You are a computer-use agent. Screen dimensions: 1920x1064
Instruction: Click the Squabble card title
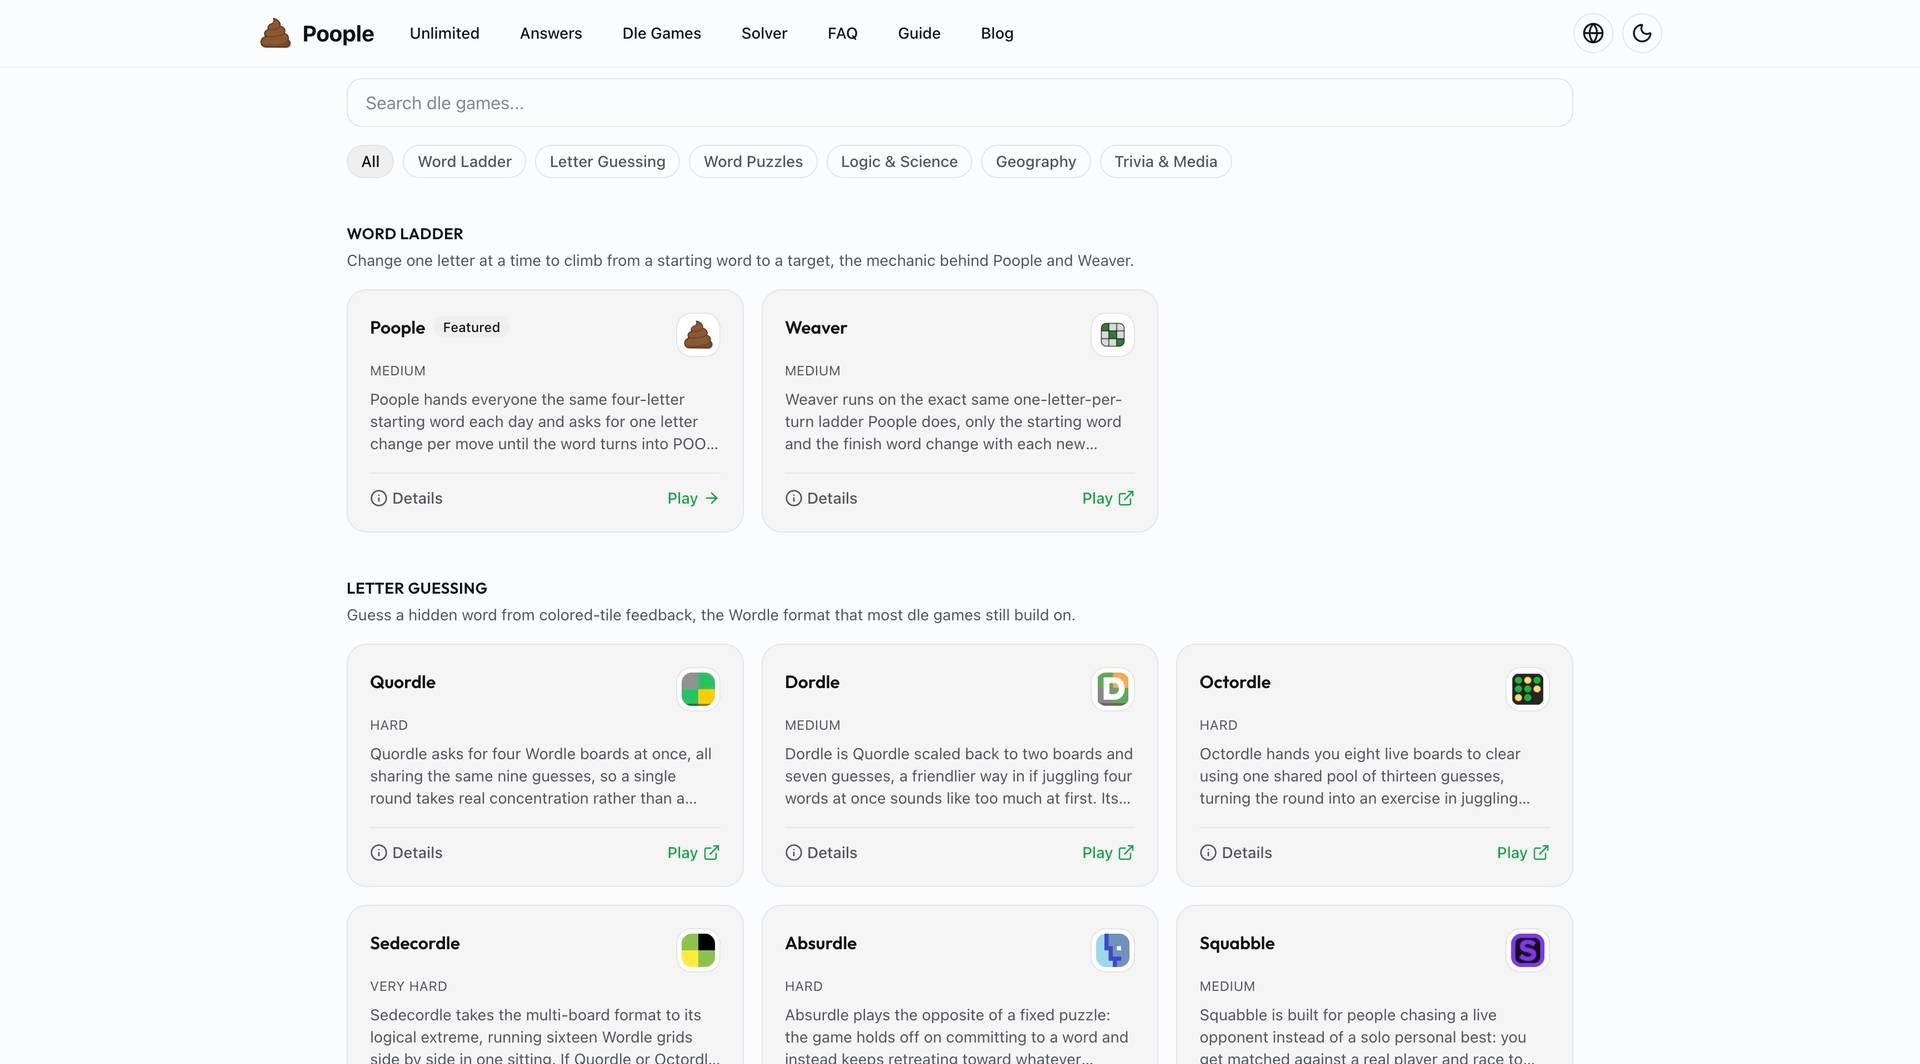[x=1237, y=943]
